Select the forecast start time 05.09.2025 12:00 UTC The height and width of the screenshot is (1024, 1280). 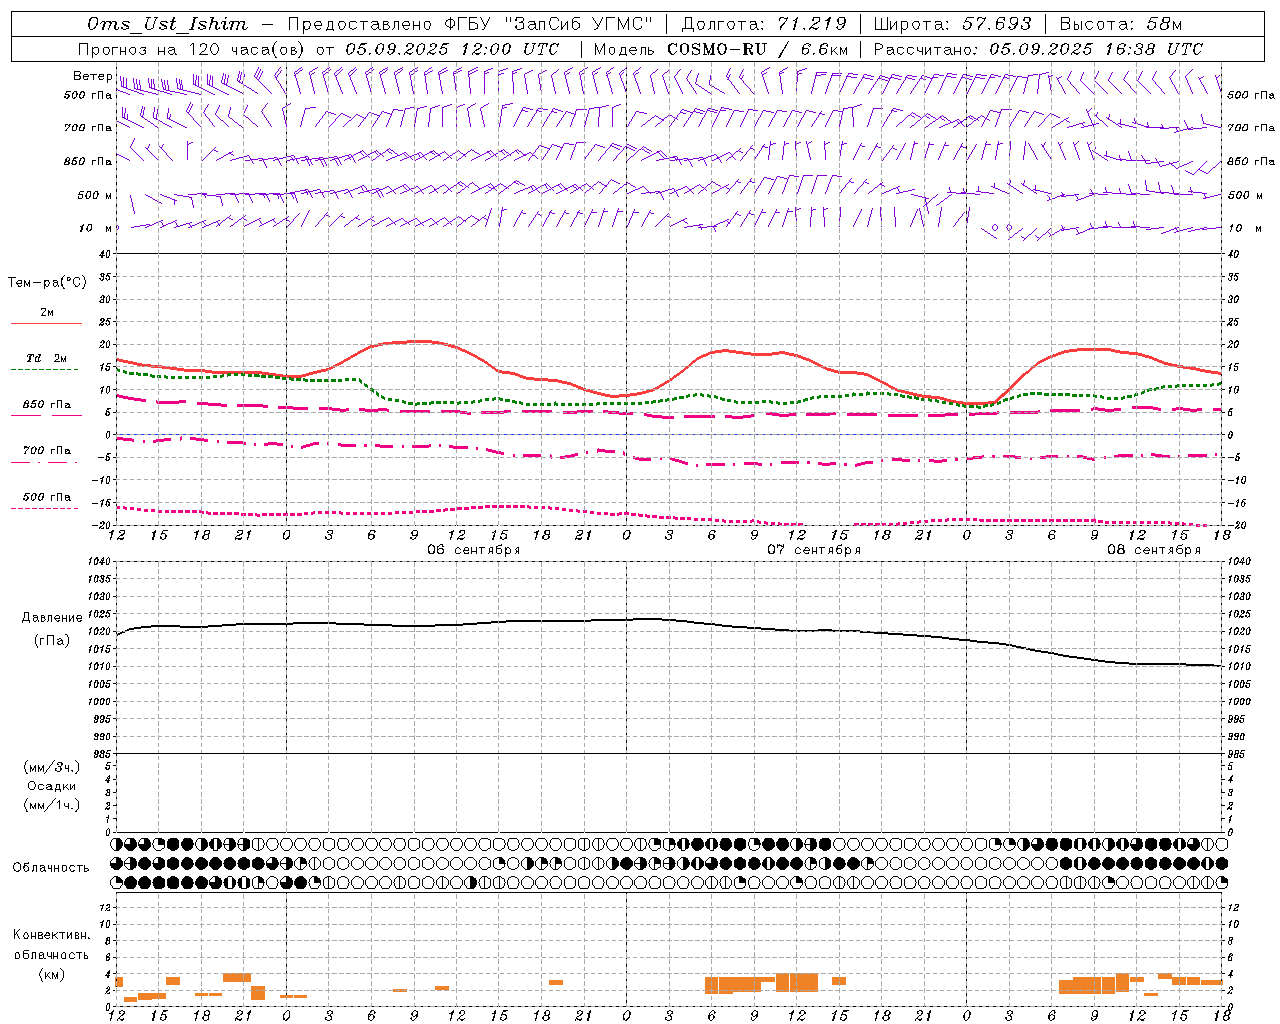452,49
